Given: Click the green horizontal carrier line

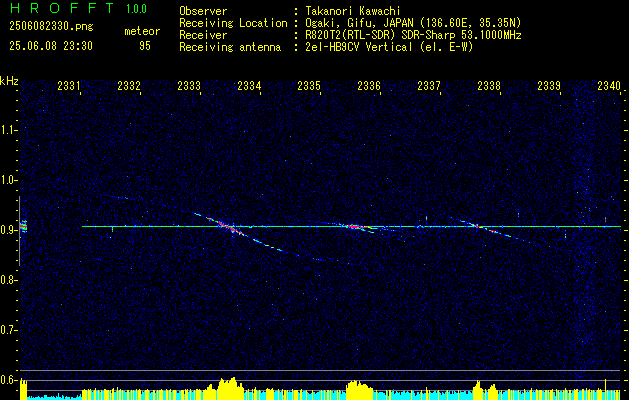Looking at the screenshot, I should point(351,226).
